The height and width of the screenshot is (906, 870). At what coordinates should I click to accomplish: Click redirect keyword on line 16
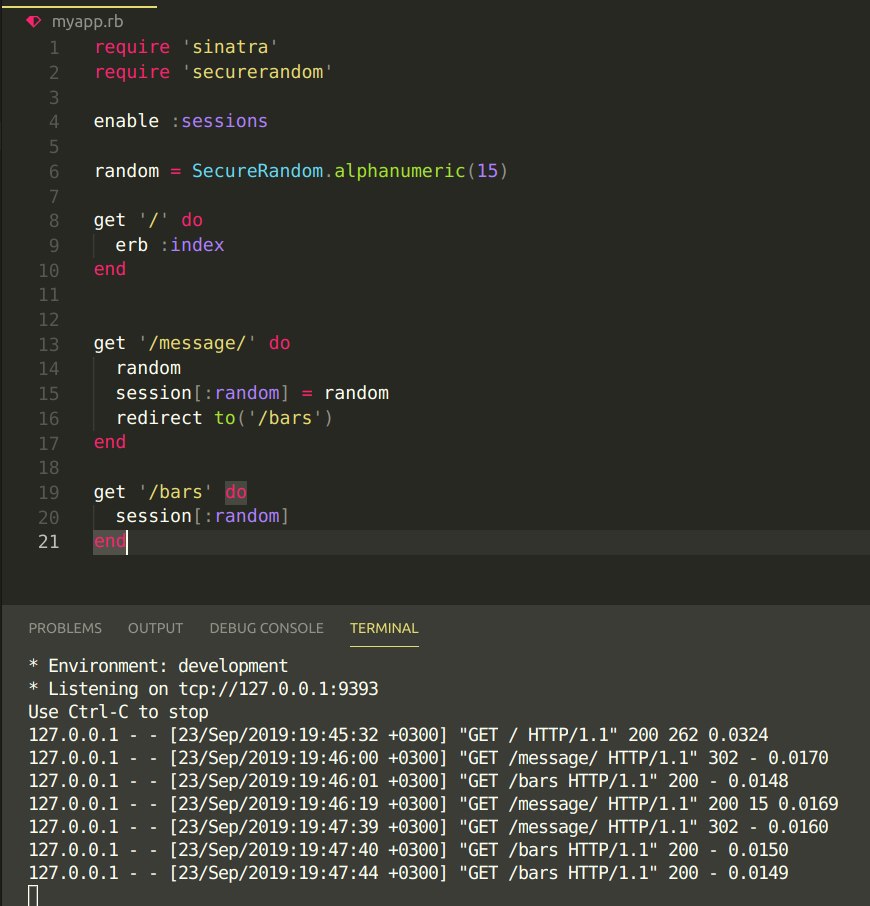click(159, 418)
